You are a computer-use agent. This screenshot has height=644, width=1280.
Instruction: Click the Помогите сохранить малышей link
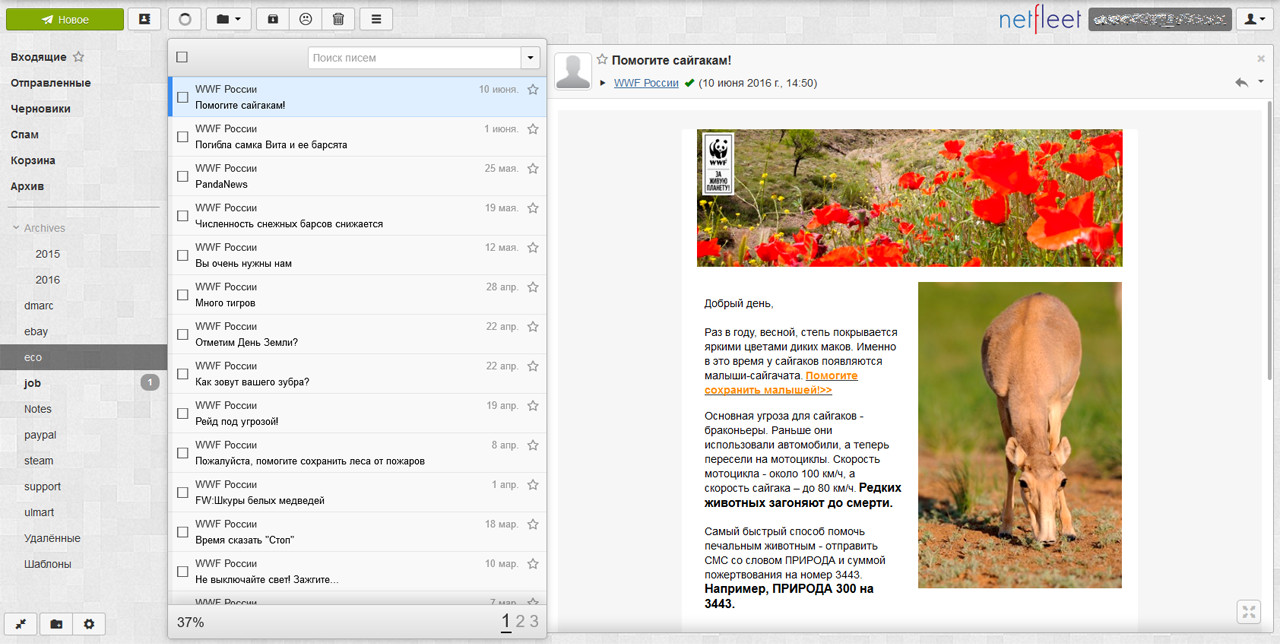tap(782, 383)
